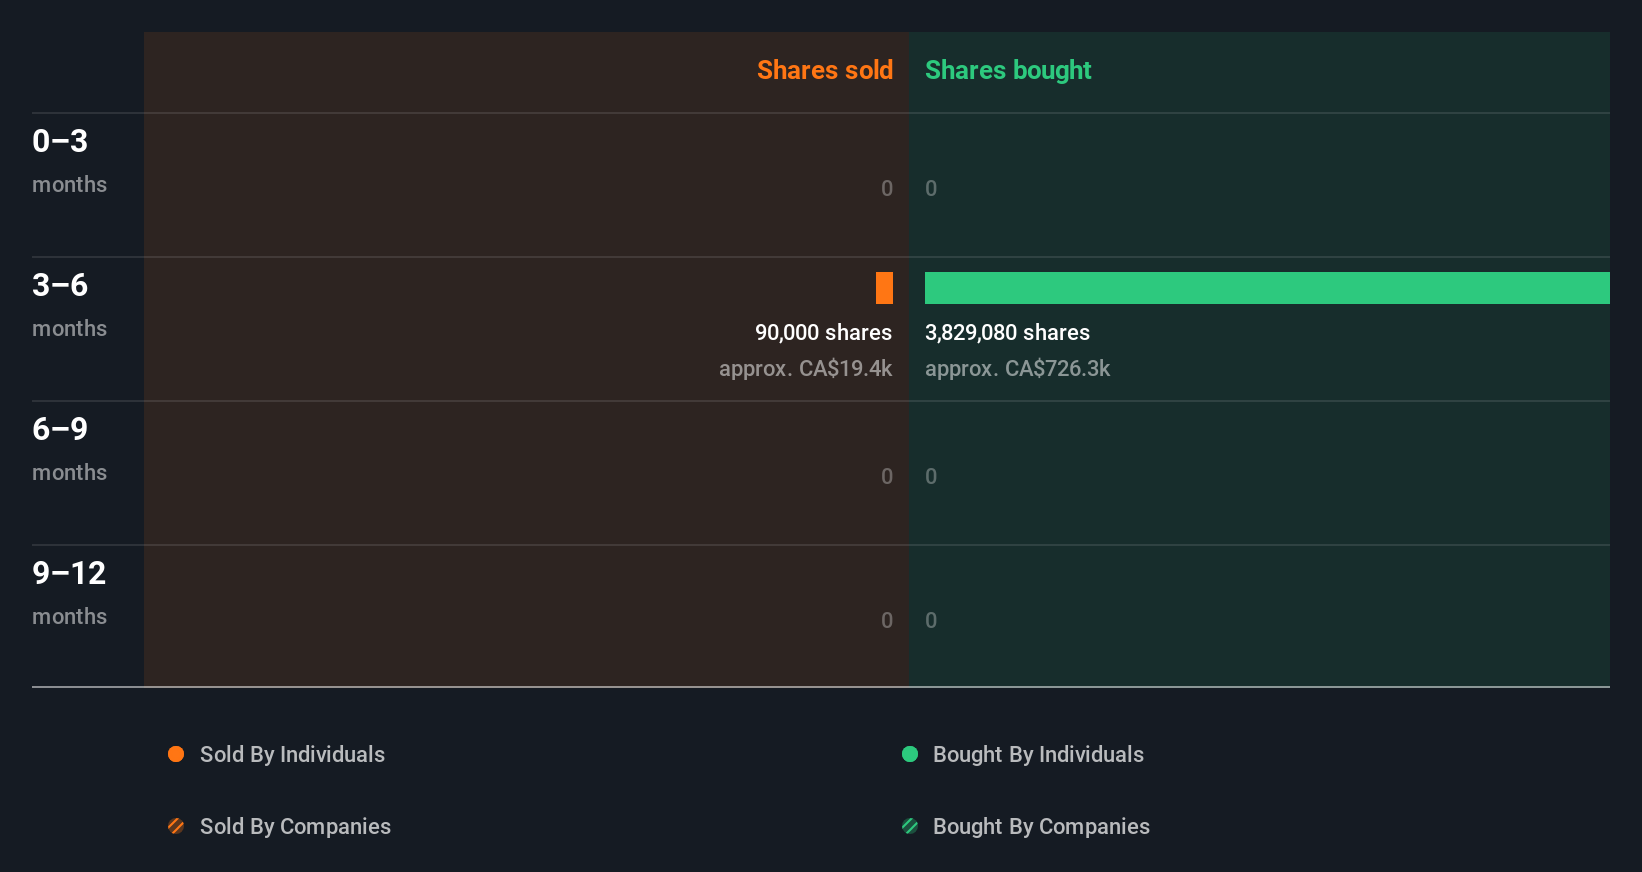Select the Shares bought column header
This screenshot has width=1642, height=872.
[x=1008, y=70]
